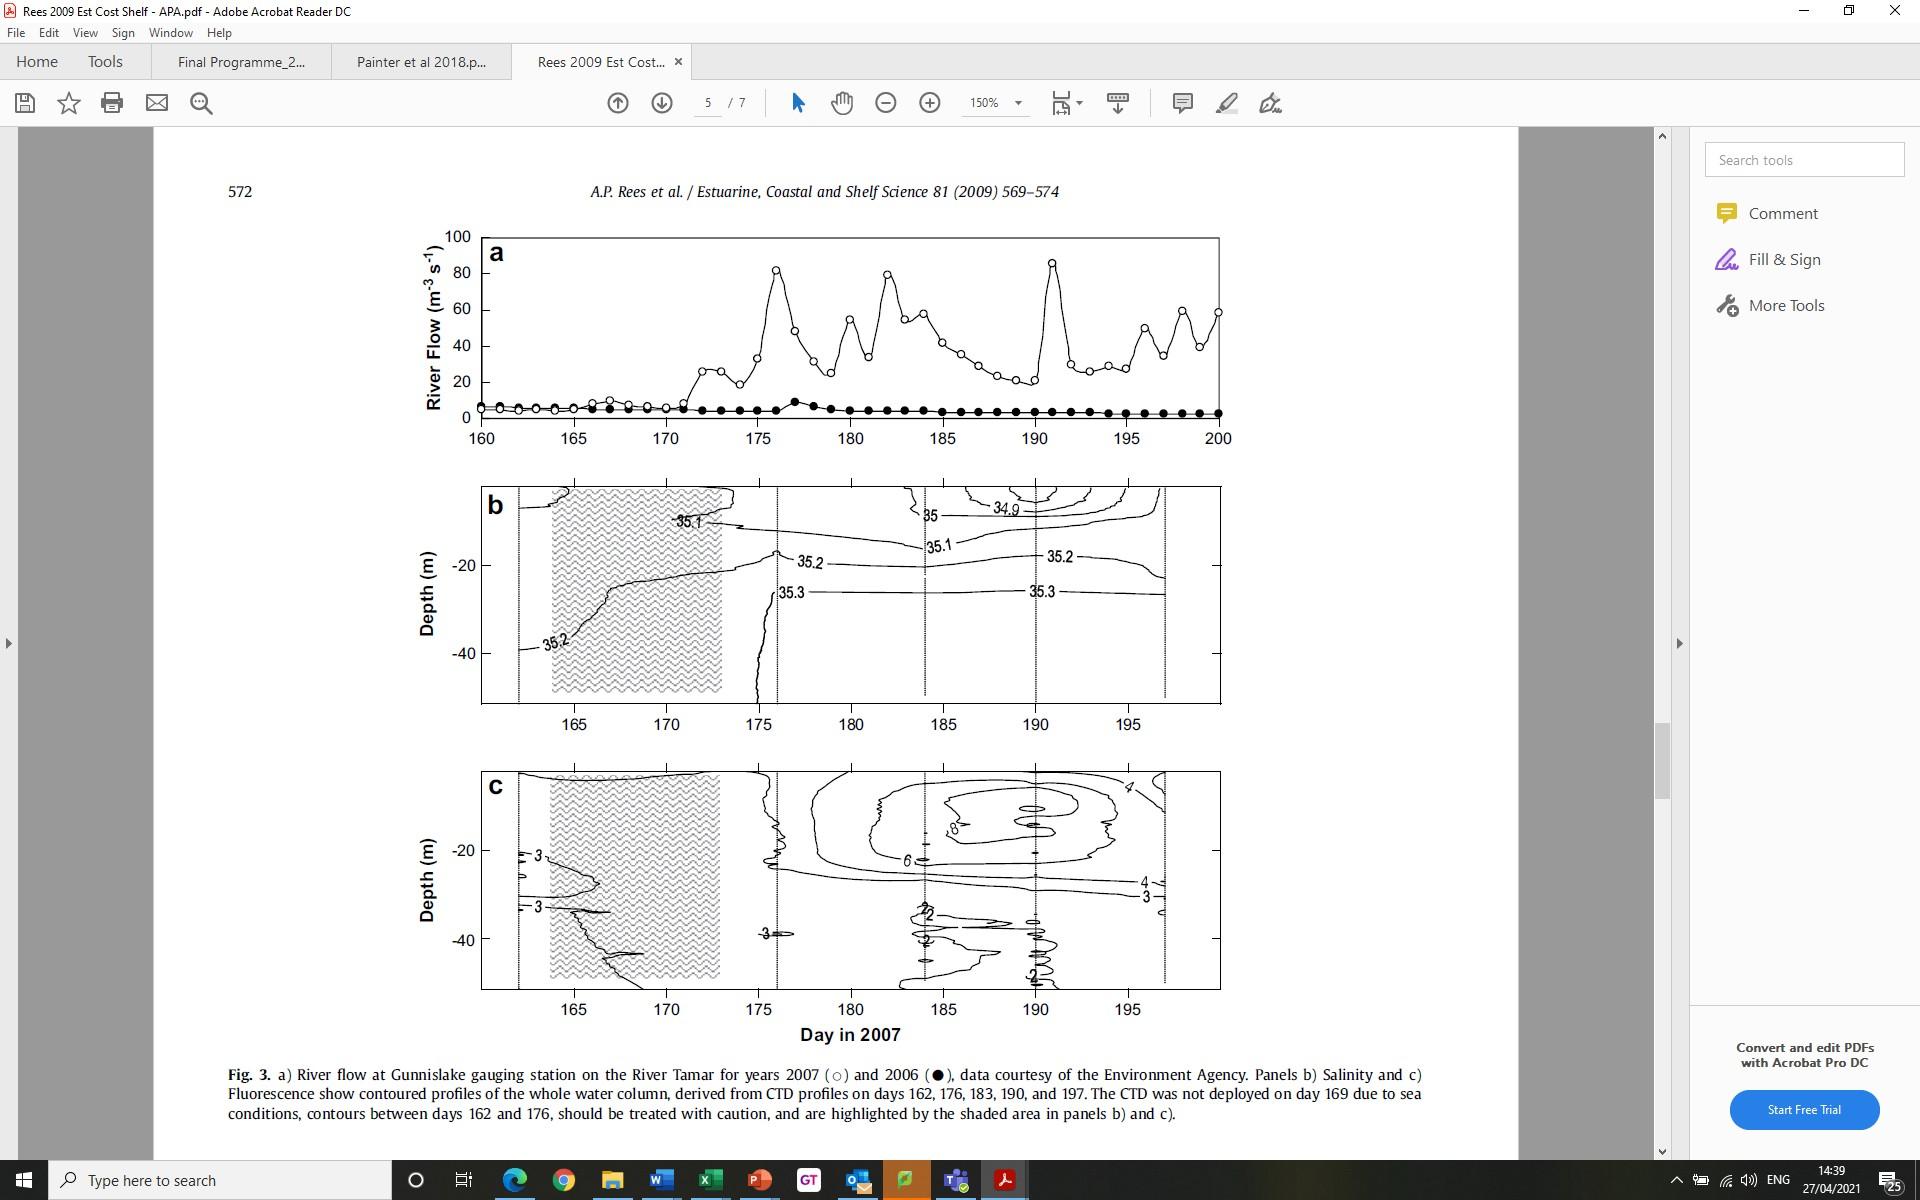Click the Start Free Trial button
The image size is (1920, 1200).
tap(1804, 1109)
